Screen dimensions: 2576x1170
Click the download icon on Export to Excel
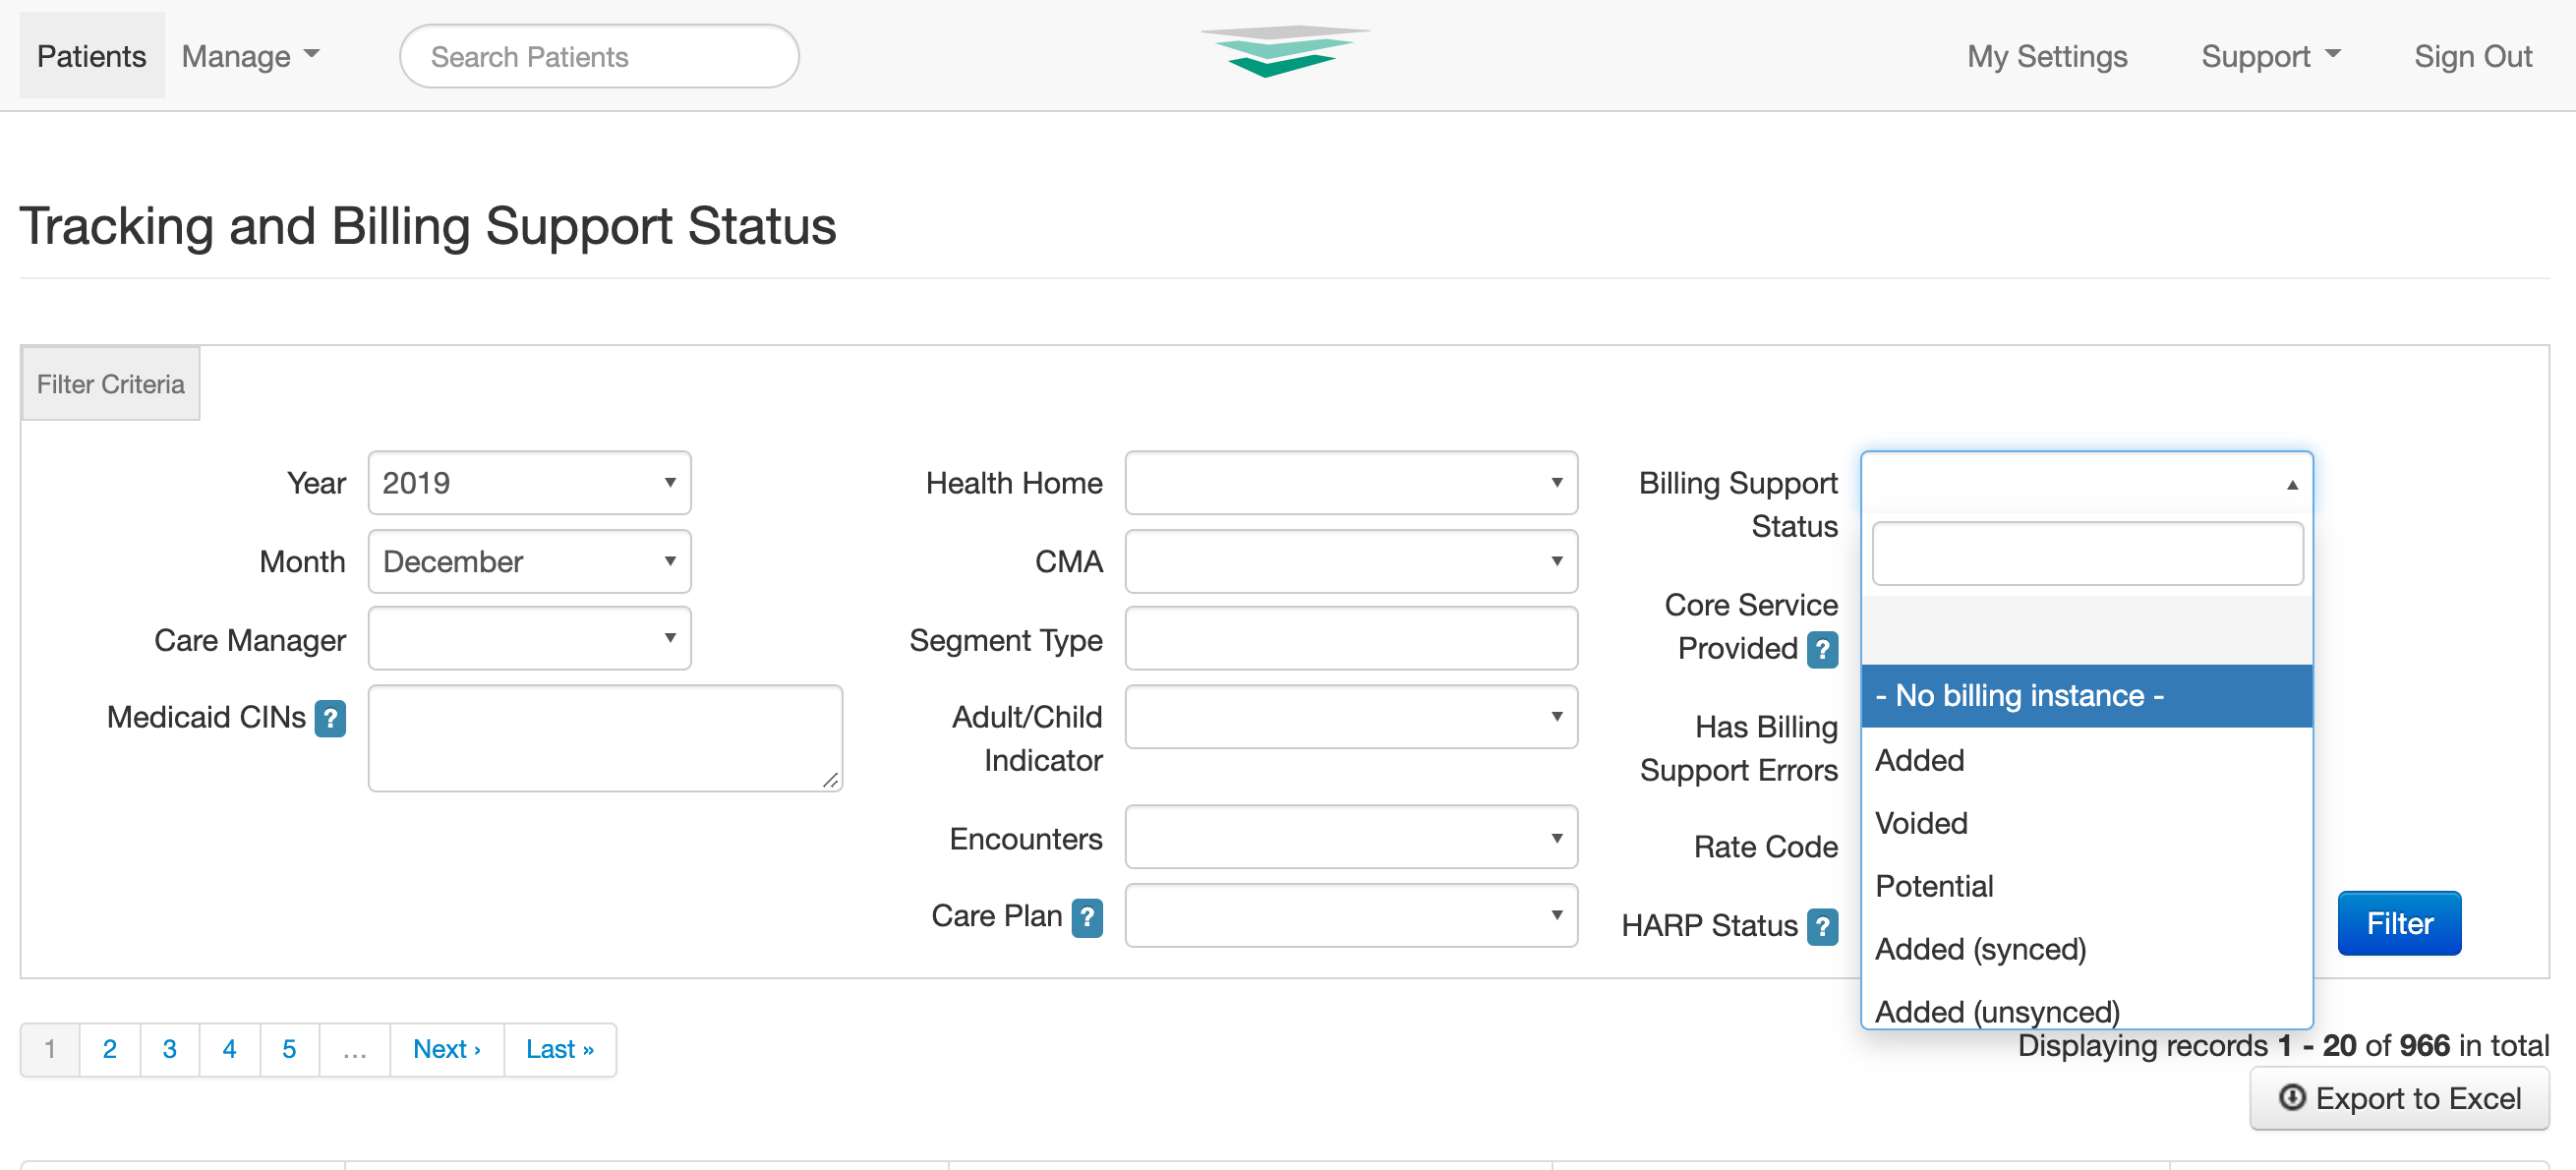click(x=2294, y=1099)
